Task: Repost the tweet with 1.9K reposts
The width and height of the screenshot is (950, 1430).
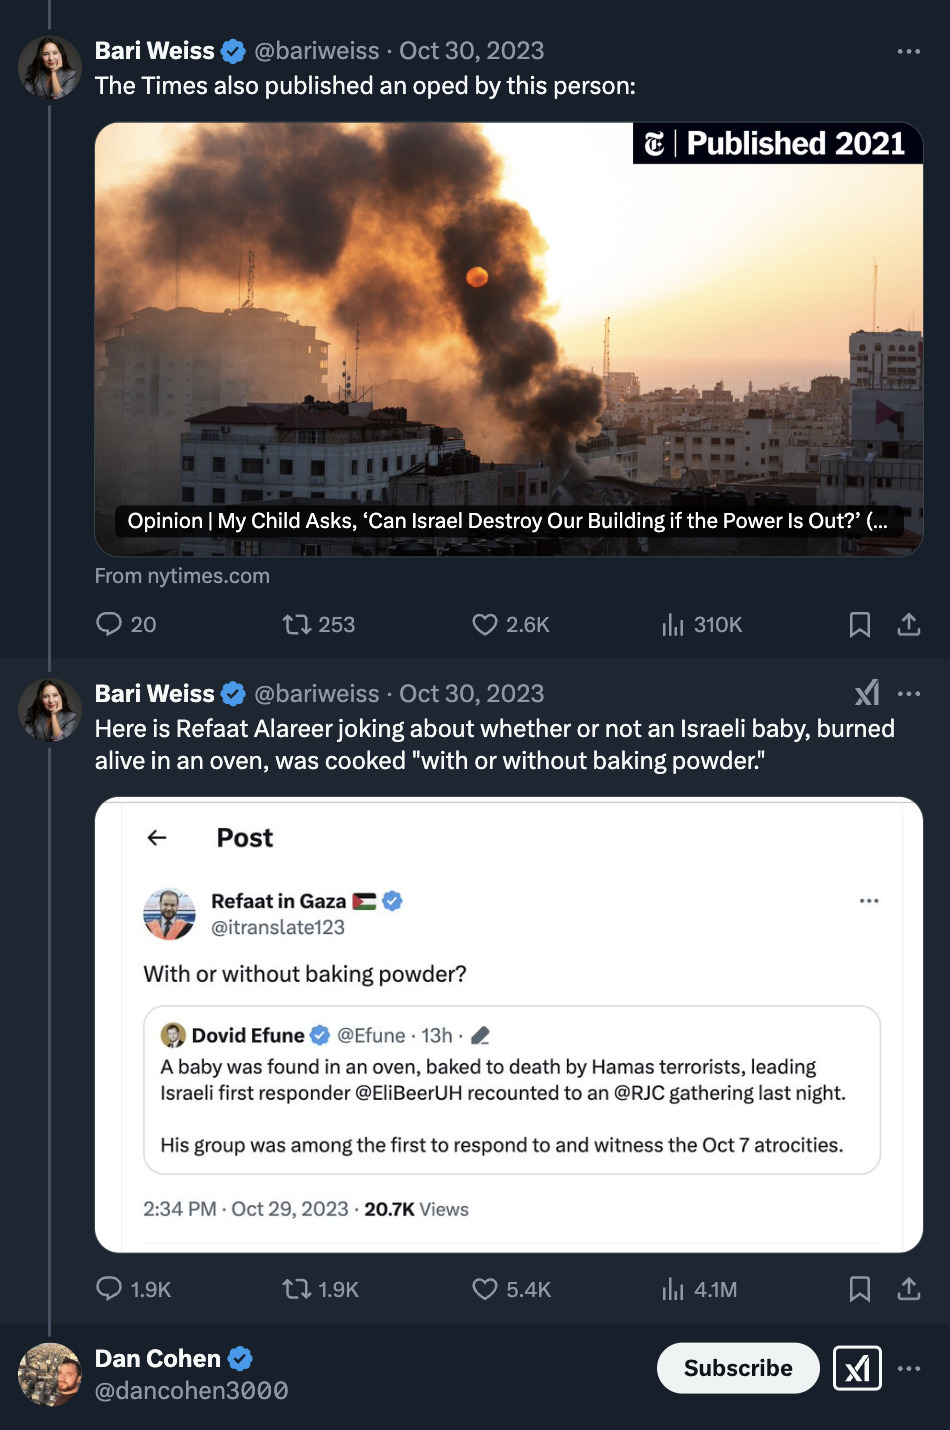Action: (x=297, y=1289)
